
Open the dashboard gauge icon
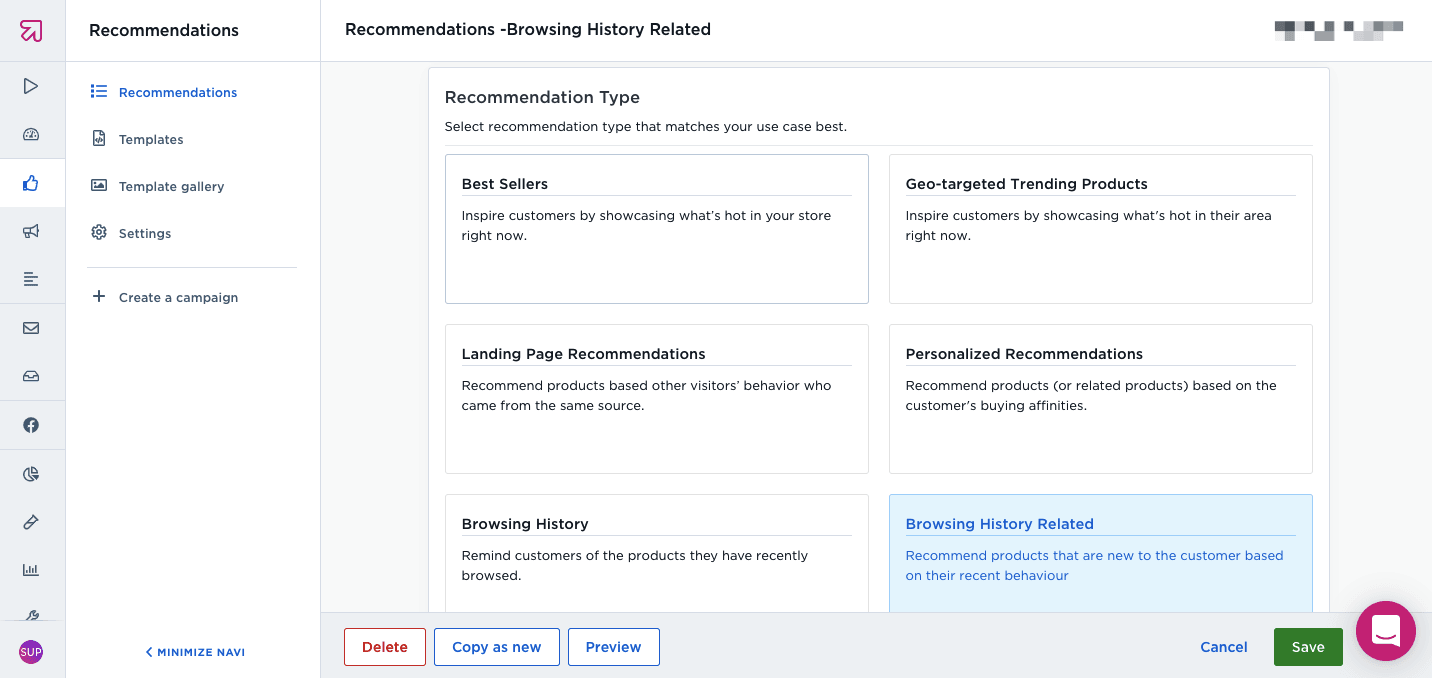coord(31,135)
